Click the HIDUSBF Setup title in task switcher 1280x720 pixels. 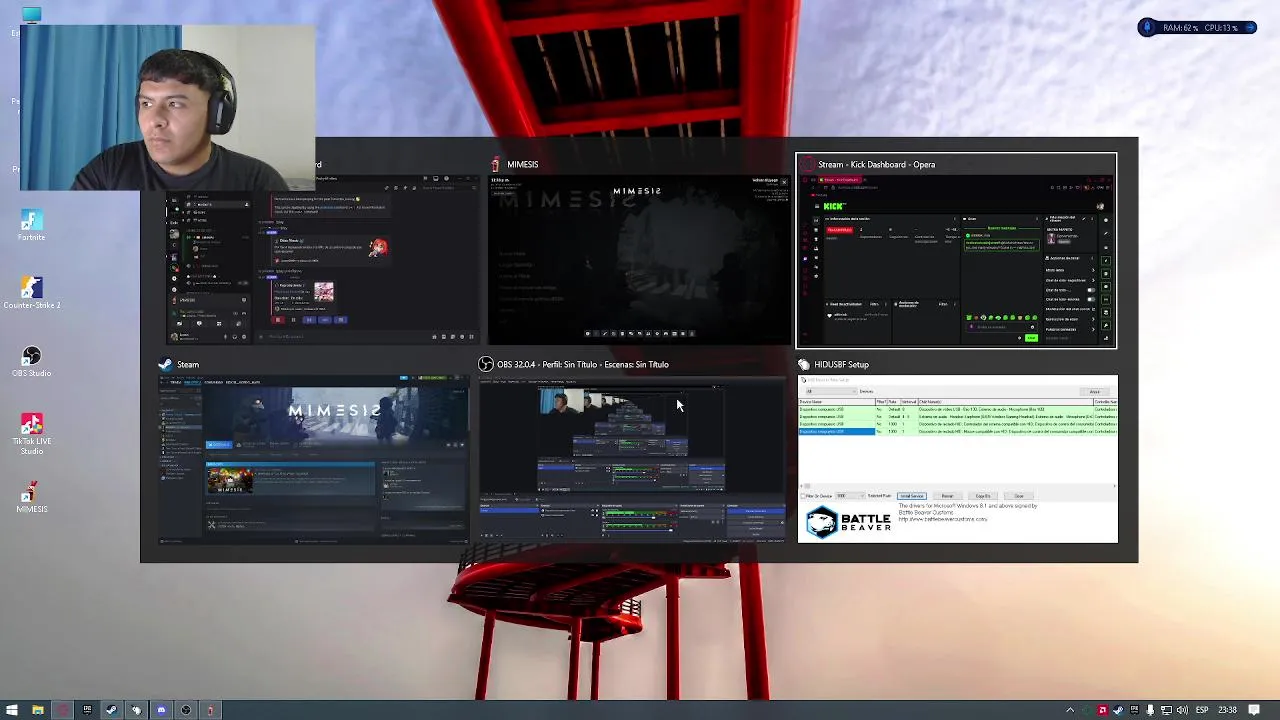(841, 364)
